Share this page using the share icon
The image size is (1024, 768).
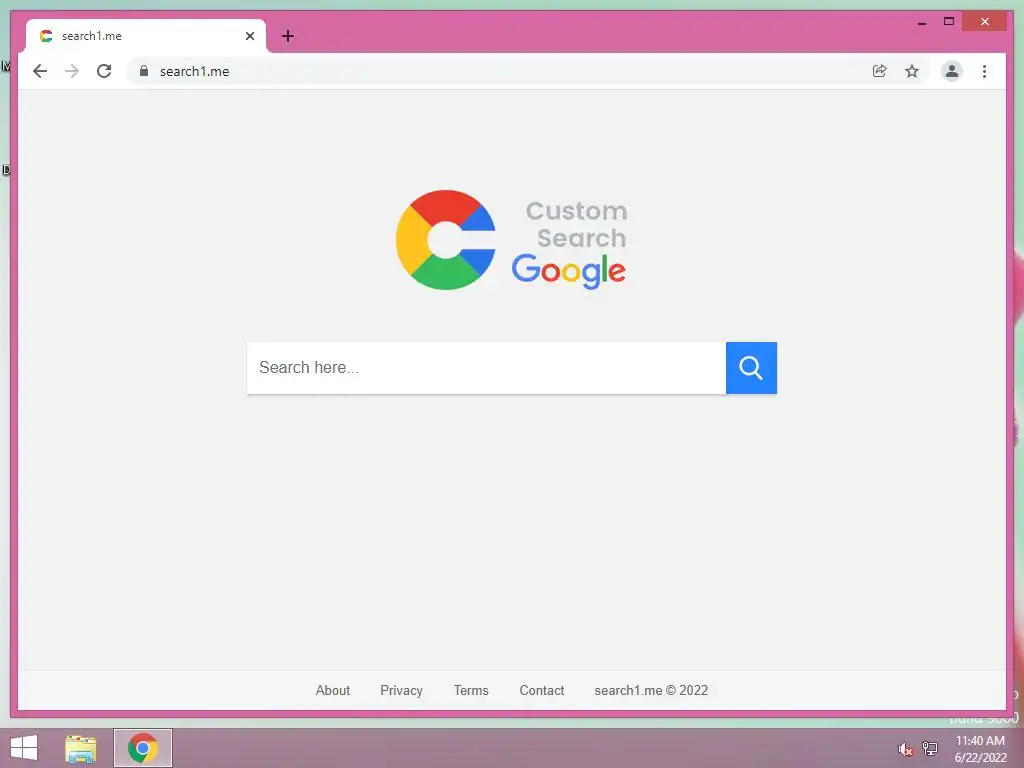coord(880,71)
